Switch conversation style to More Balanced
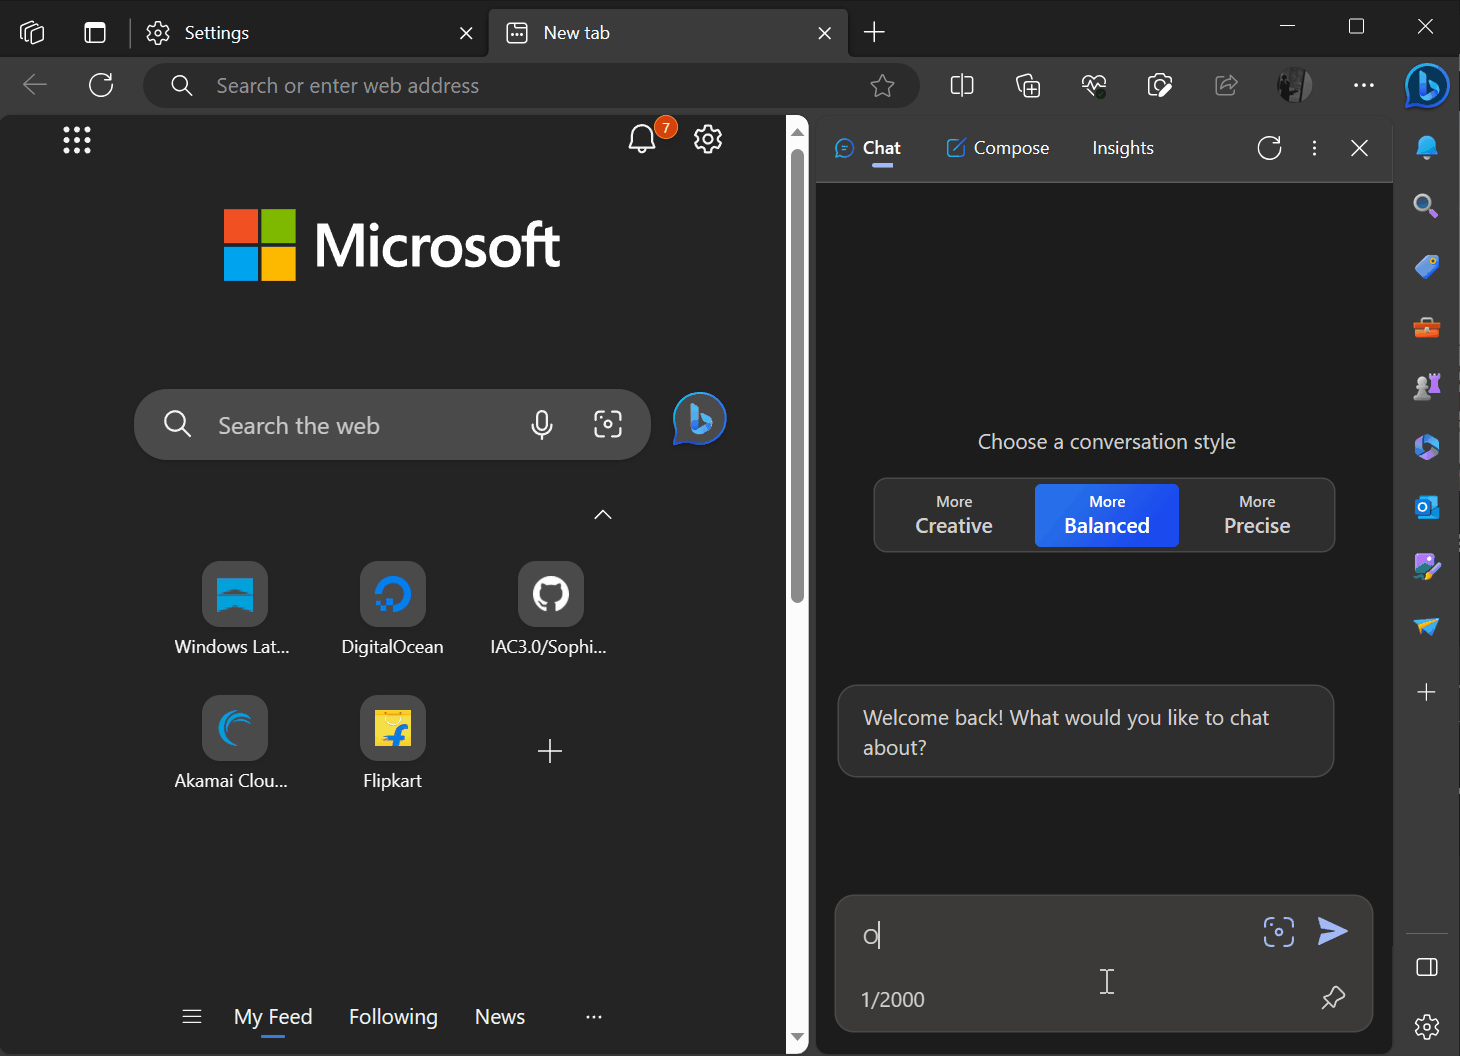The image size is (1460, 1056). click(1106, 515)
